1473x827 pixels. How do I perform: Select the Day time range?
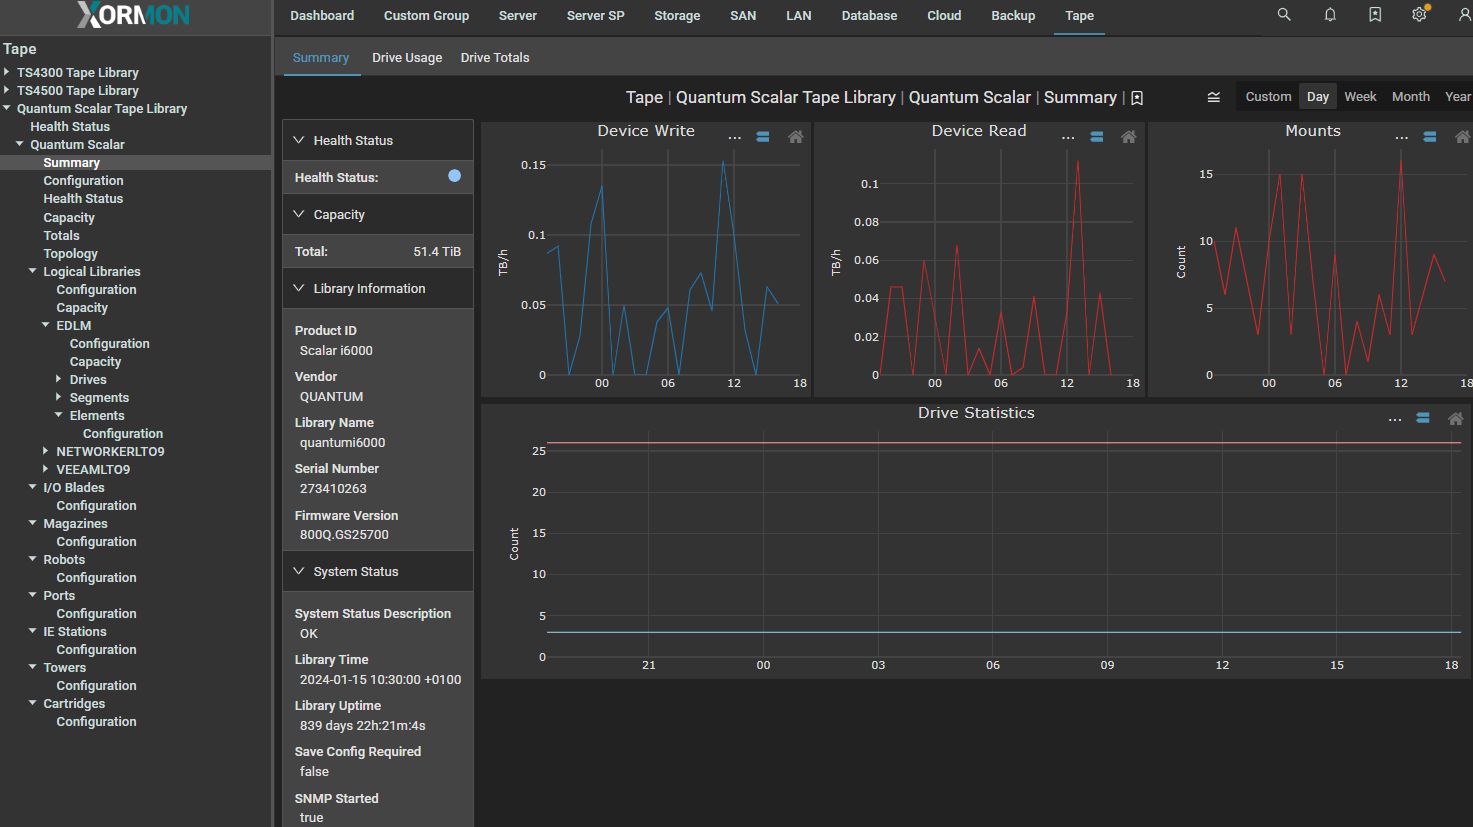coord(1318,97)
